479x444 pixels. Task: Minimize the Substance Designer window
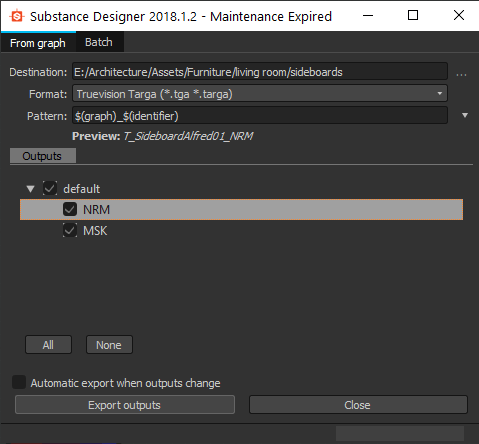(368, 15)
